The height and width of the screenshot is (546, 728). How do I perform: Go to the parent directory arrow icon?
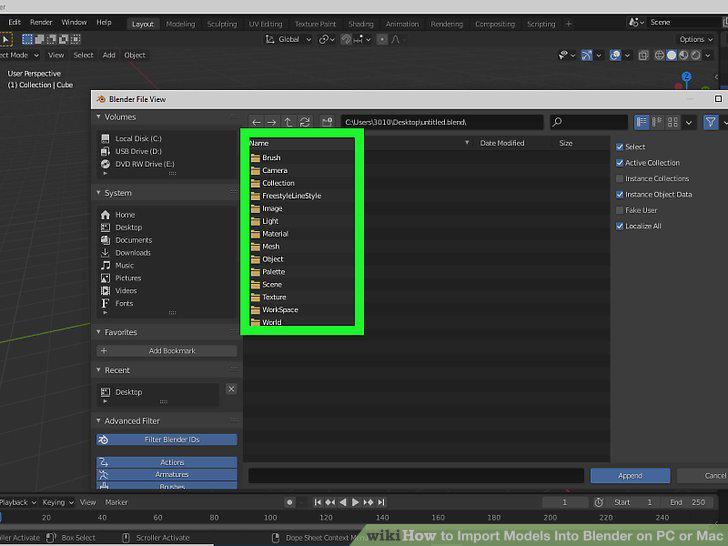pyautogui.click(x=288, y=122)
